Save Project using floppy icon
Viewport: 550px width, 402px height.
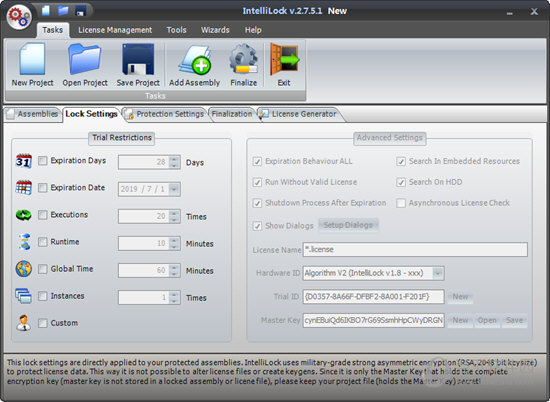[x=138, y=65]
